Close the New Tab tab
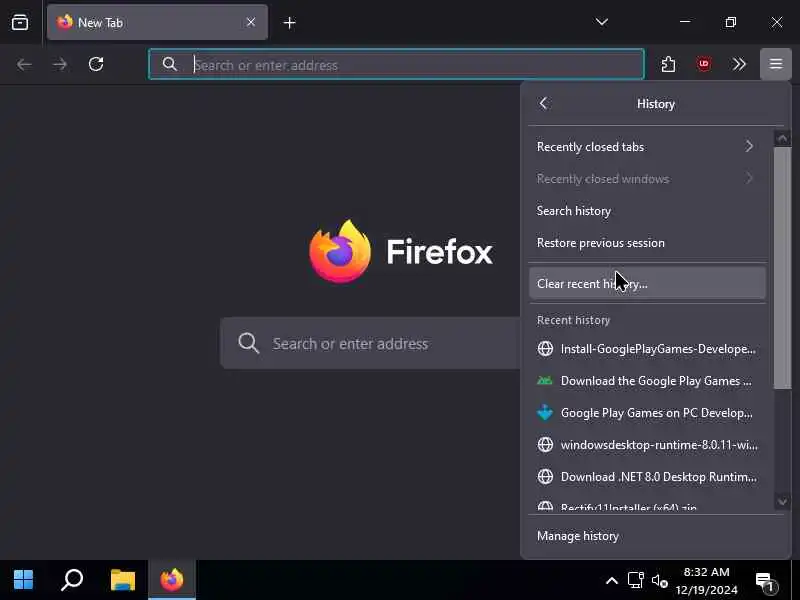 (x=251, y=22)
